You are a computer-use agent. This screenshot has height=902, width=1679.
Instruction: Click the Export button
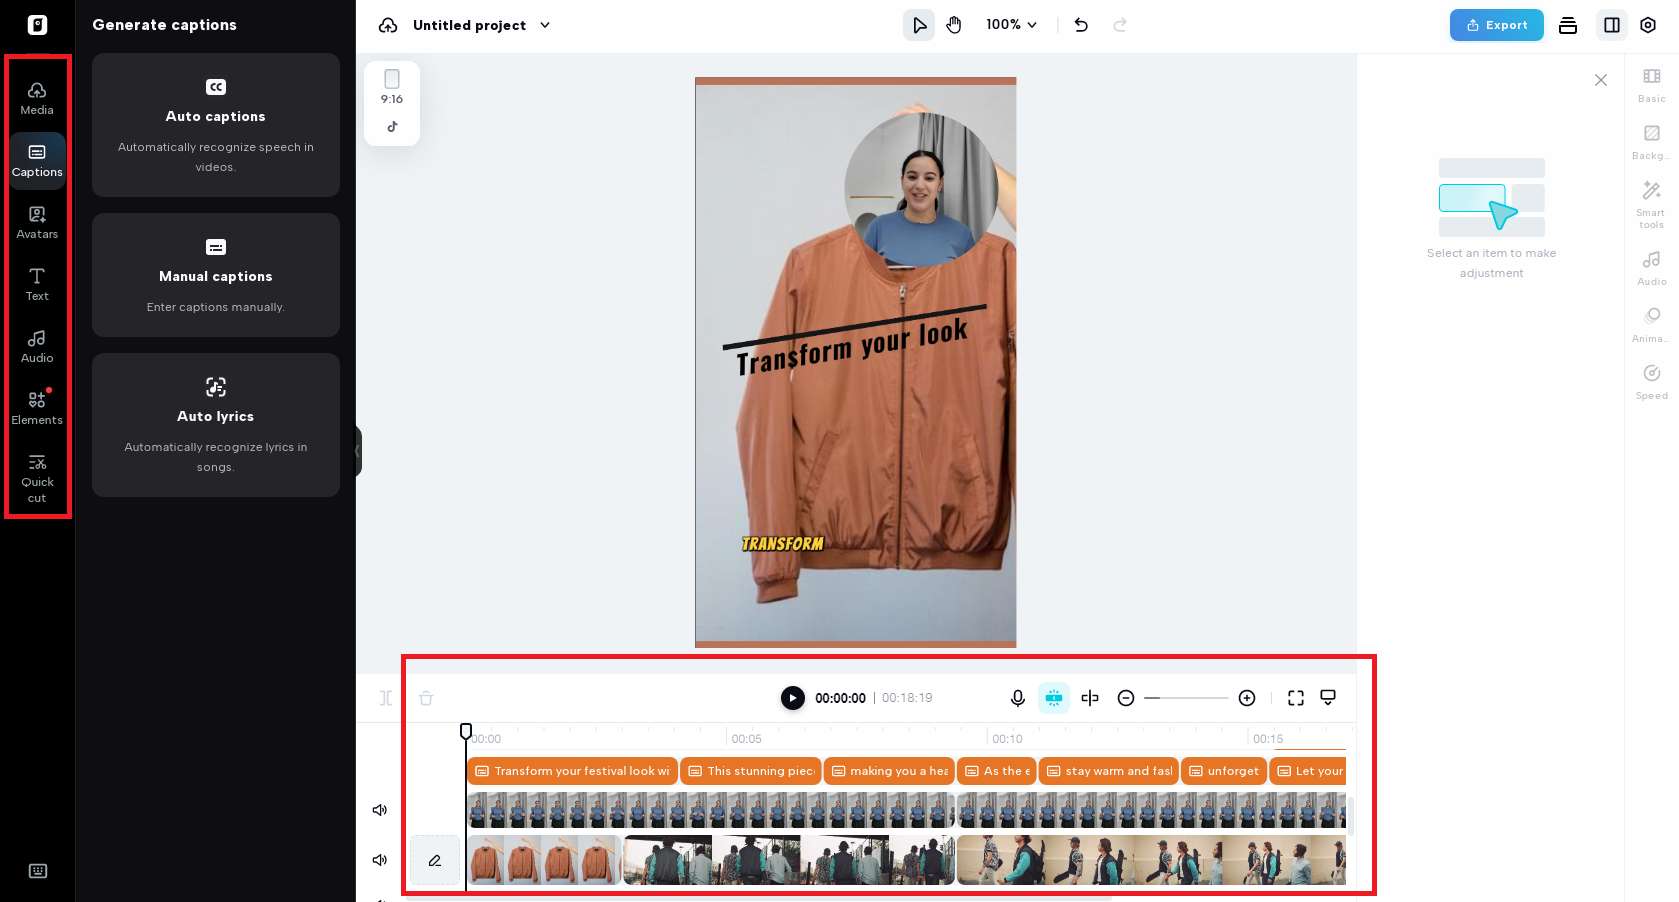(x=1496, y=25)
